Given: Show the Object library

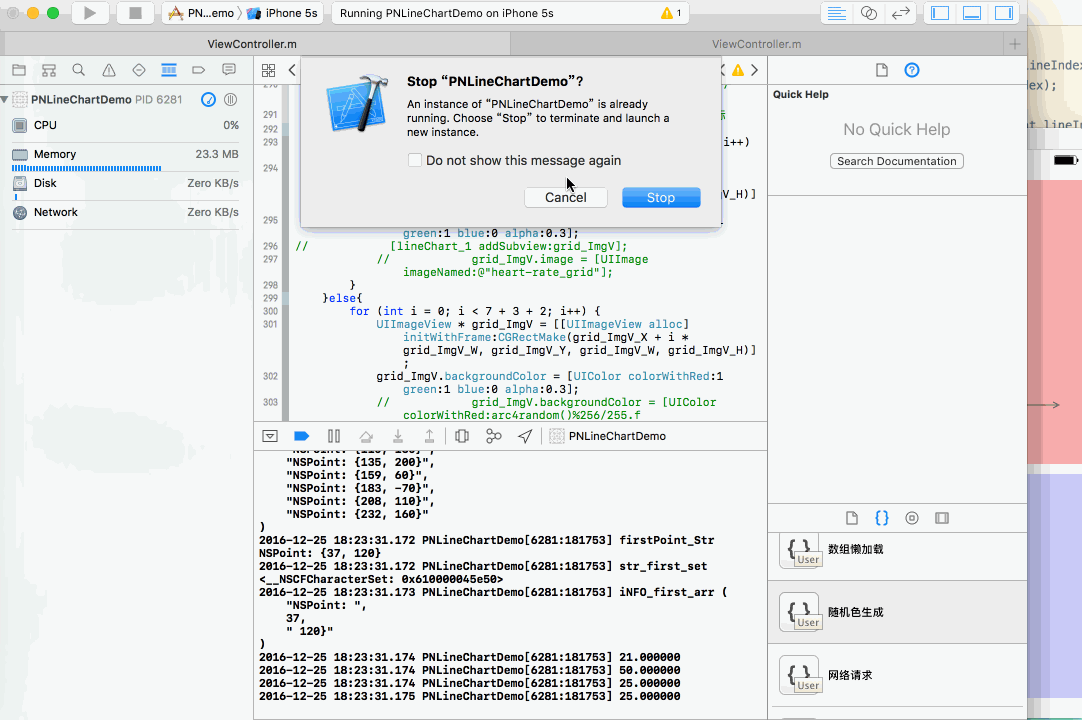Looking at the screenshot, I should (x=912, y=518).
